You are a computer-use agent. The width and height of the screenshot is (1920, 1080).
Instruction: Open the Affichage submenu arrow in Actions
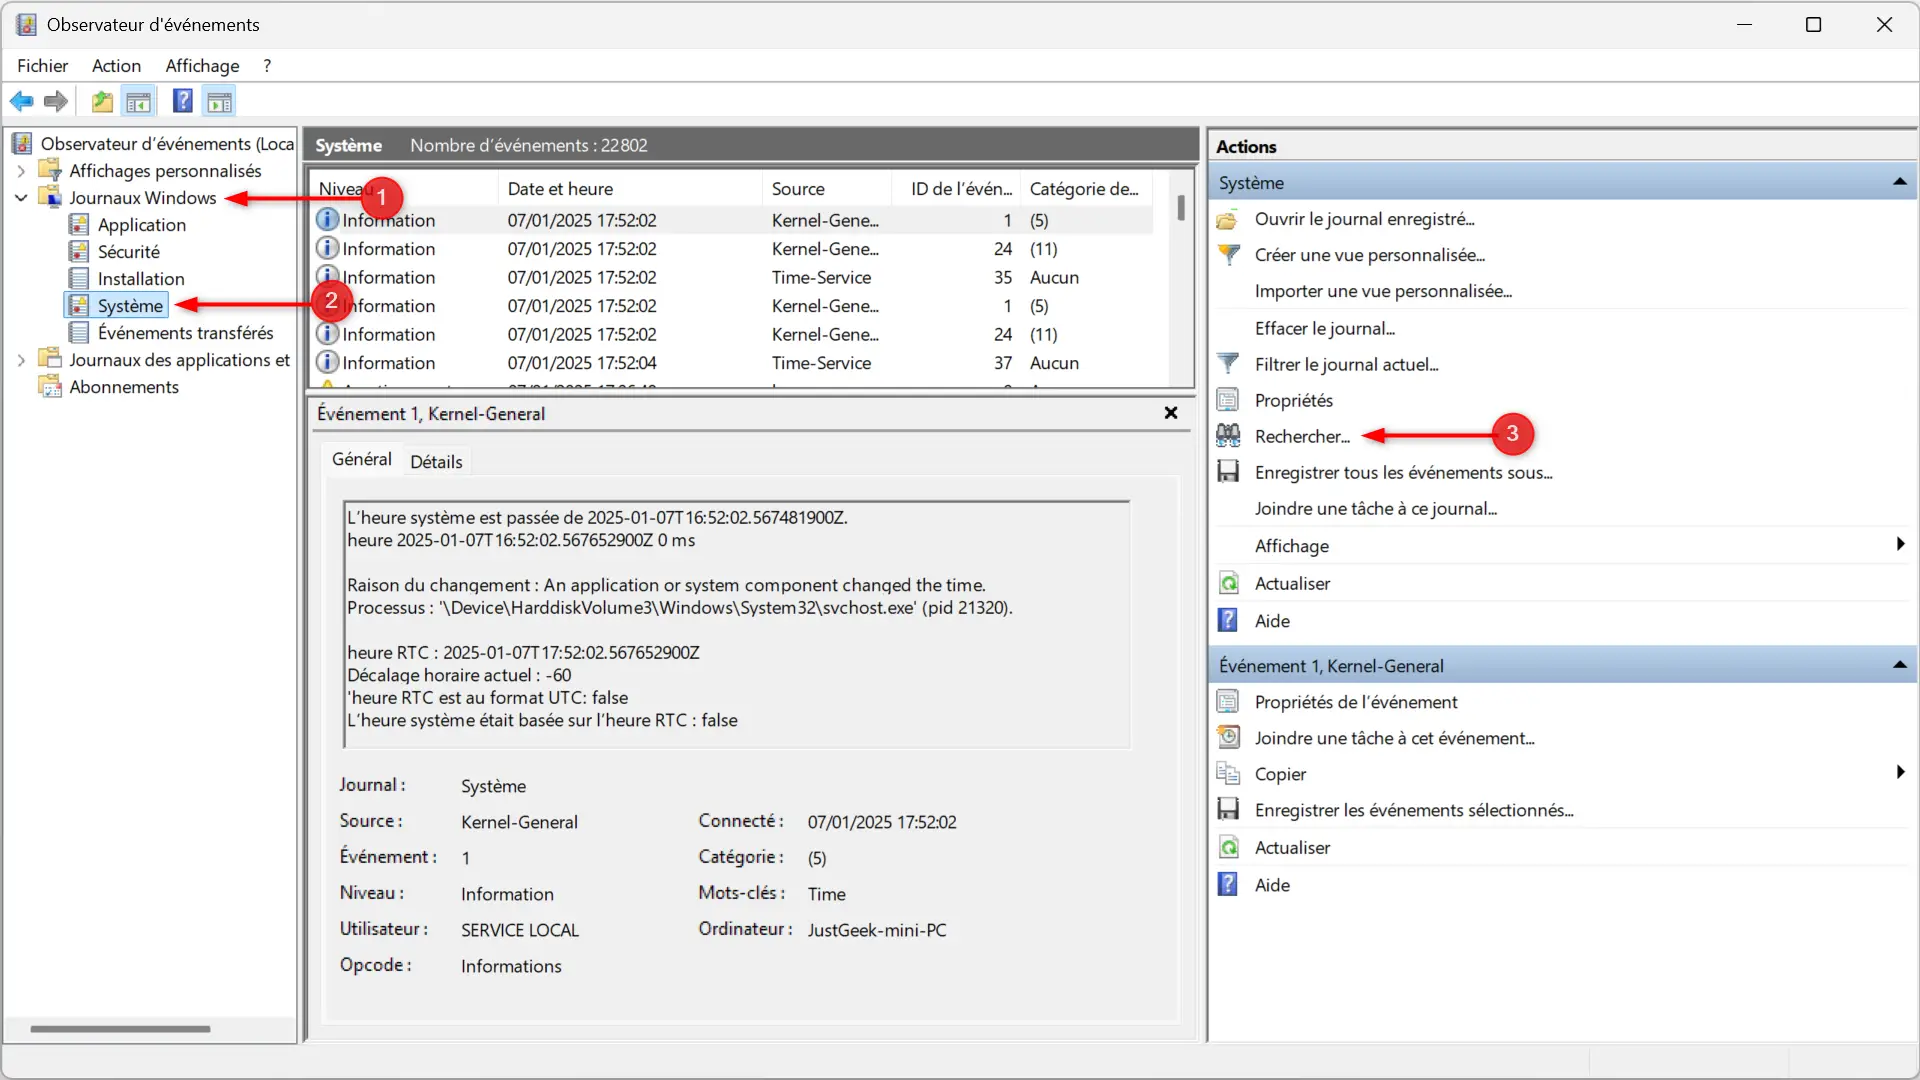1900,544
